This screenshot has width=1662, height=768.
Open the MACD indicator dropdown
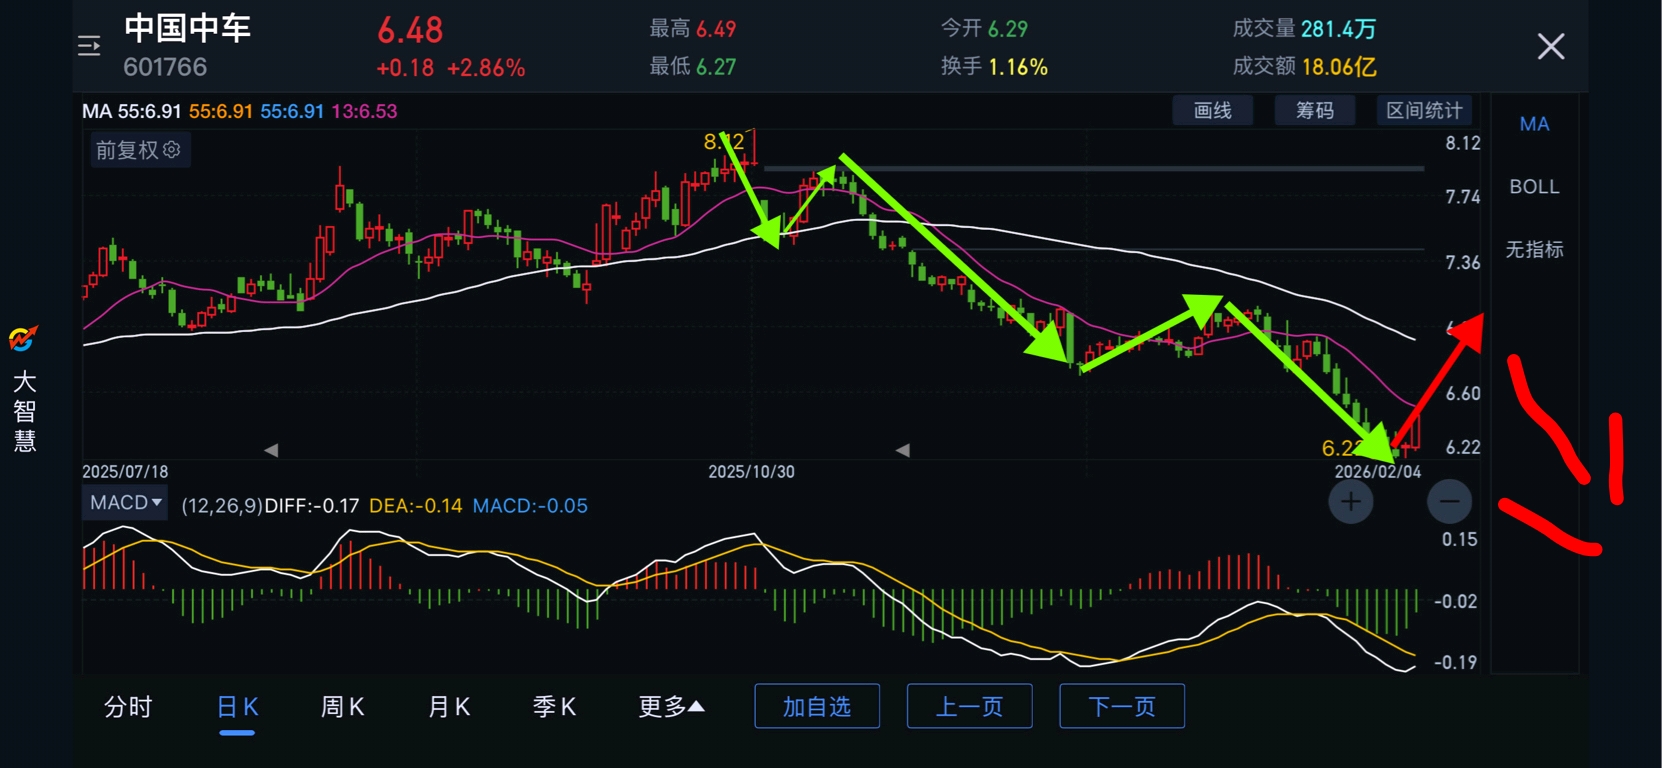tap(126, 503)
